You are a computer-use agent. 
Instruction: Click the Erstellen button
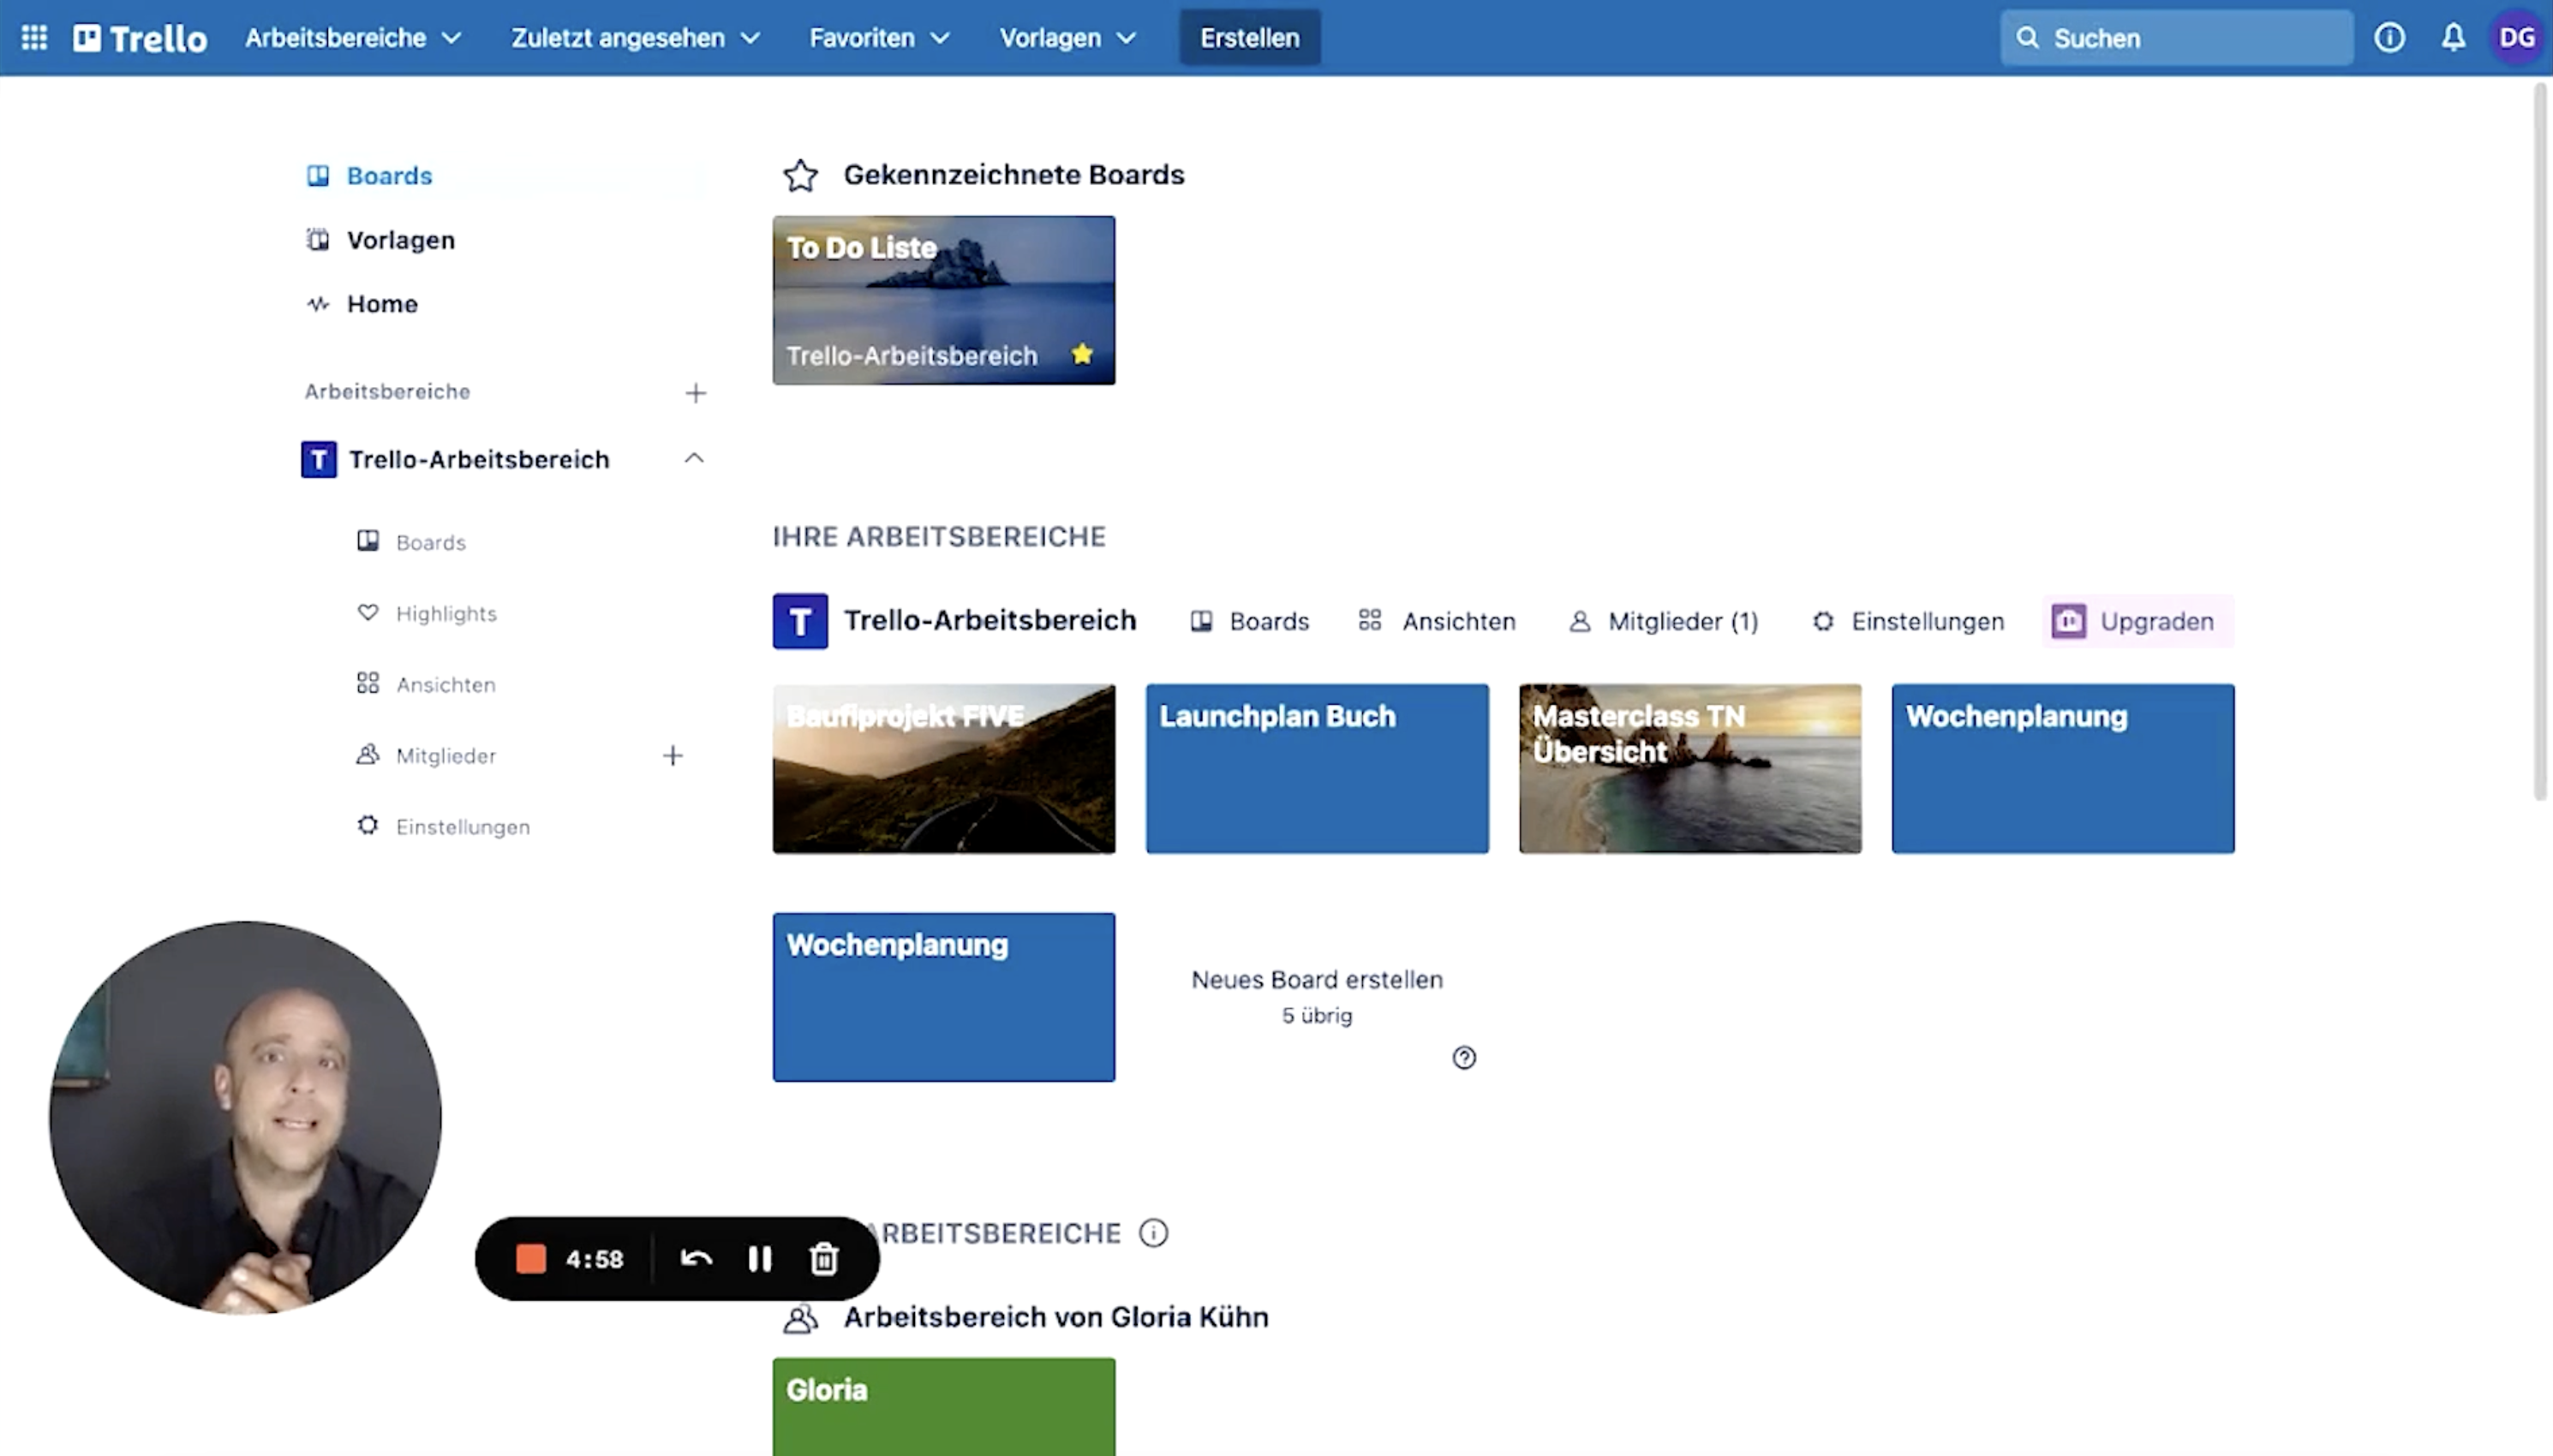1249,38
